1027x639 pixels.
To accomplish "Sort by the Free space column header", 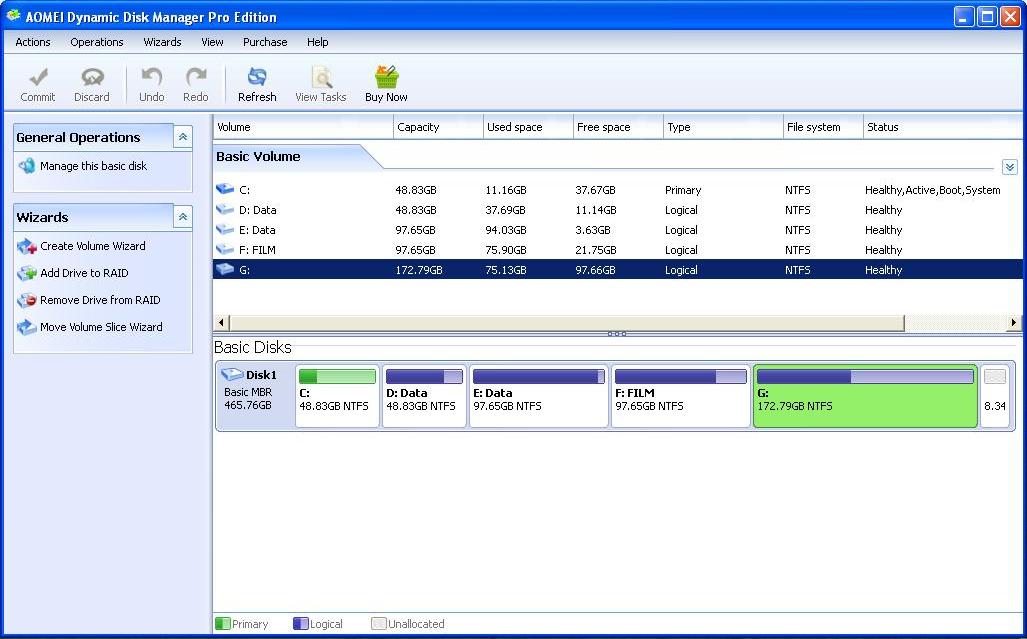I will coord(618,127).
